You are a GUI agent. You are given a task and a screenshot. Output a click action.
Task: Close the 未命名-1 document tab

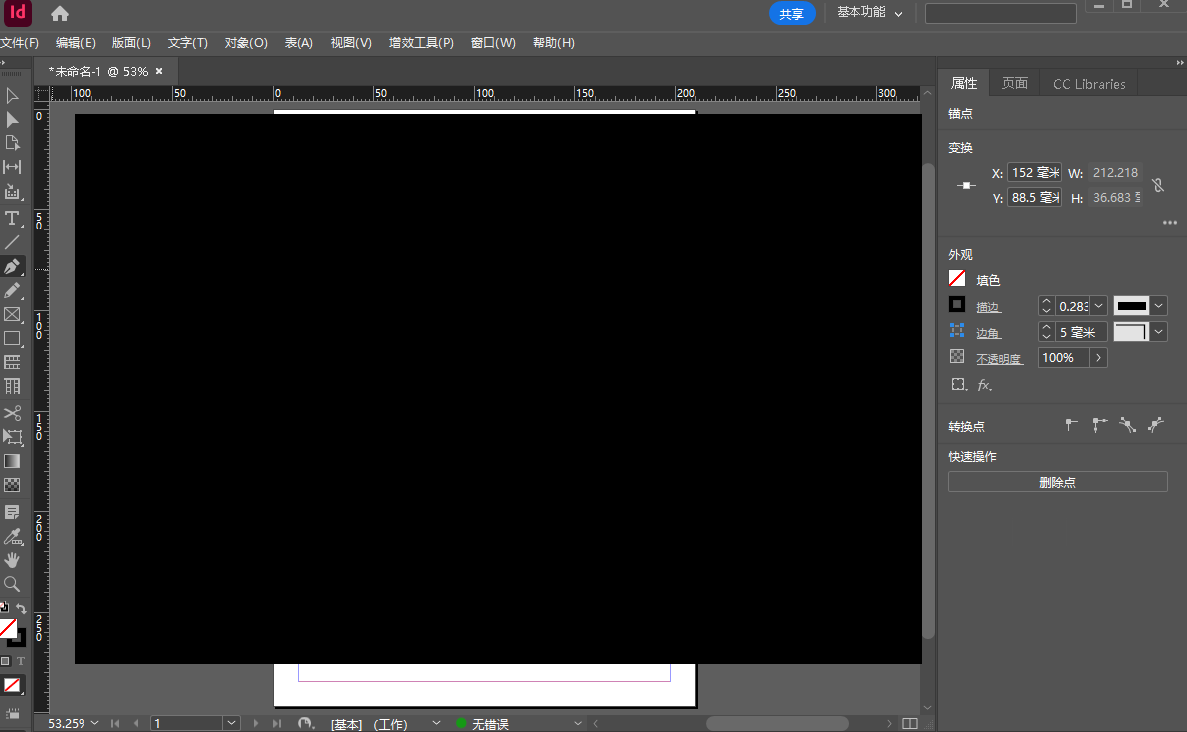click(x=159, y=71)
